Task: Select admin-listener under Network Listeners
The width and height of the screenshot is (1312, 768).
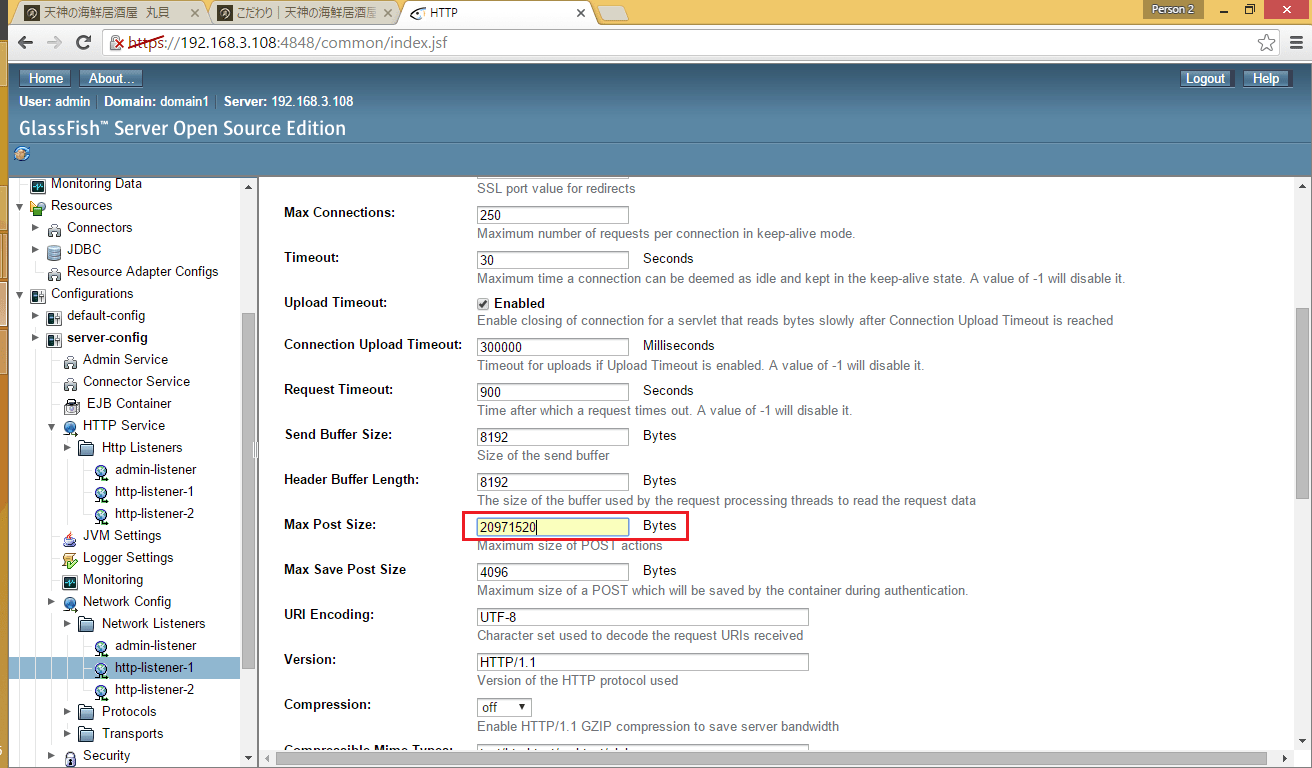Action: 155,646
